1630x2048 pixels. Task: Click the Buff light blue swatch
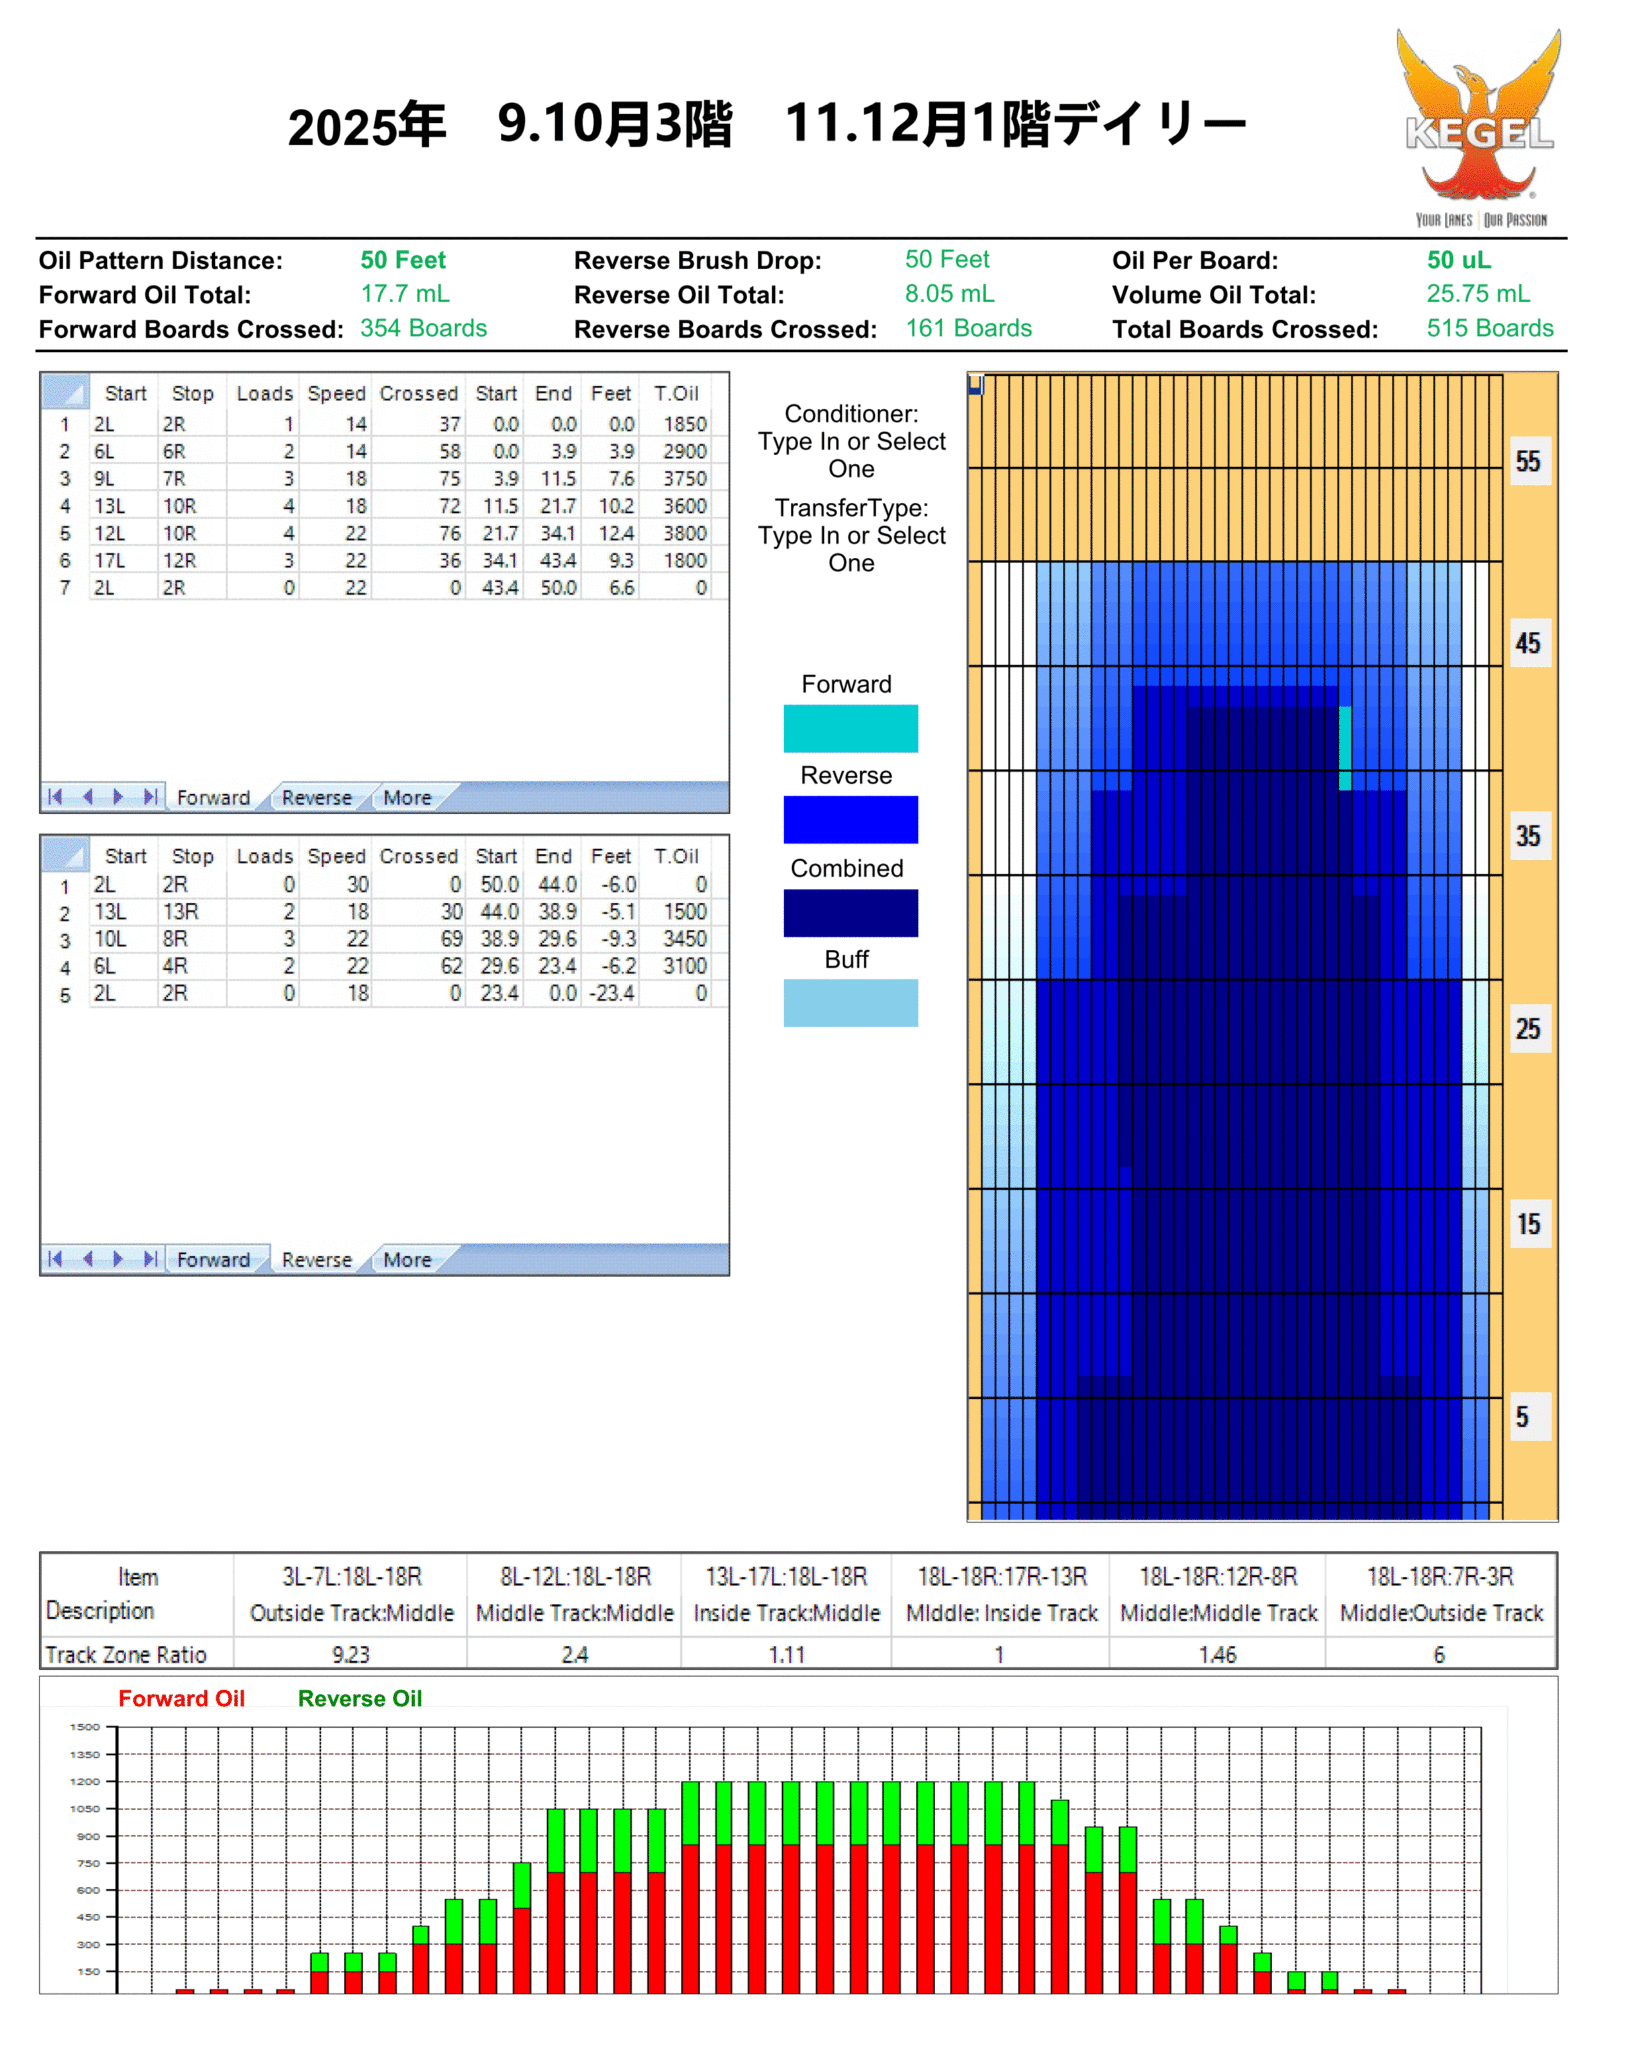coord(850,1002)
